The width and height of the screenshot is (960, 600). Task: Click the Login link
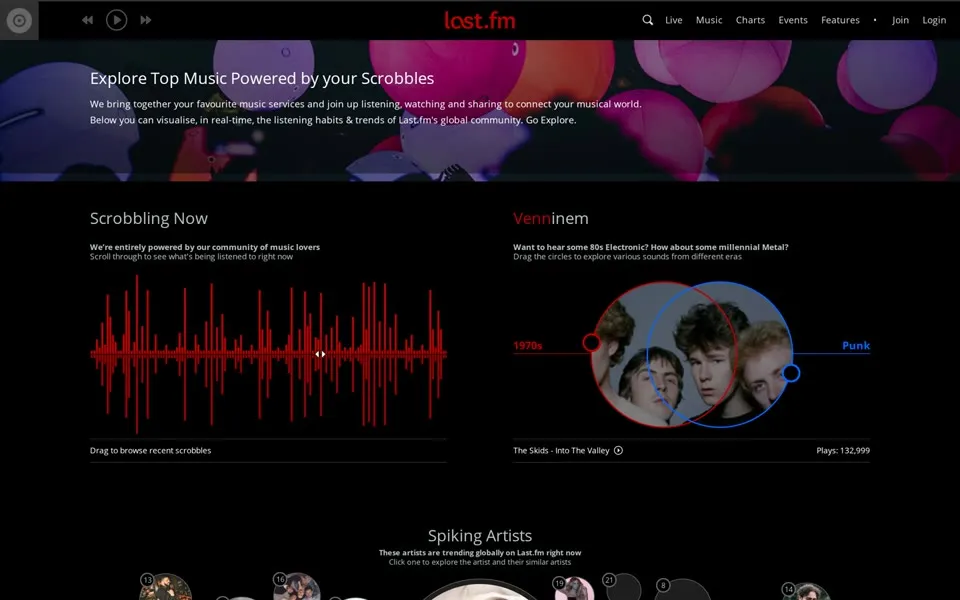[x=934, y=20]
